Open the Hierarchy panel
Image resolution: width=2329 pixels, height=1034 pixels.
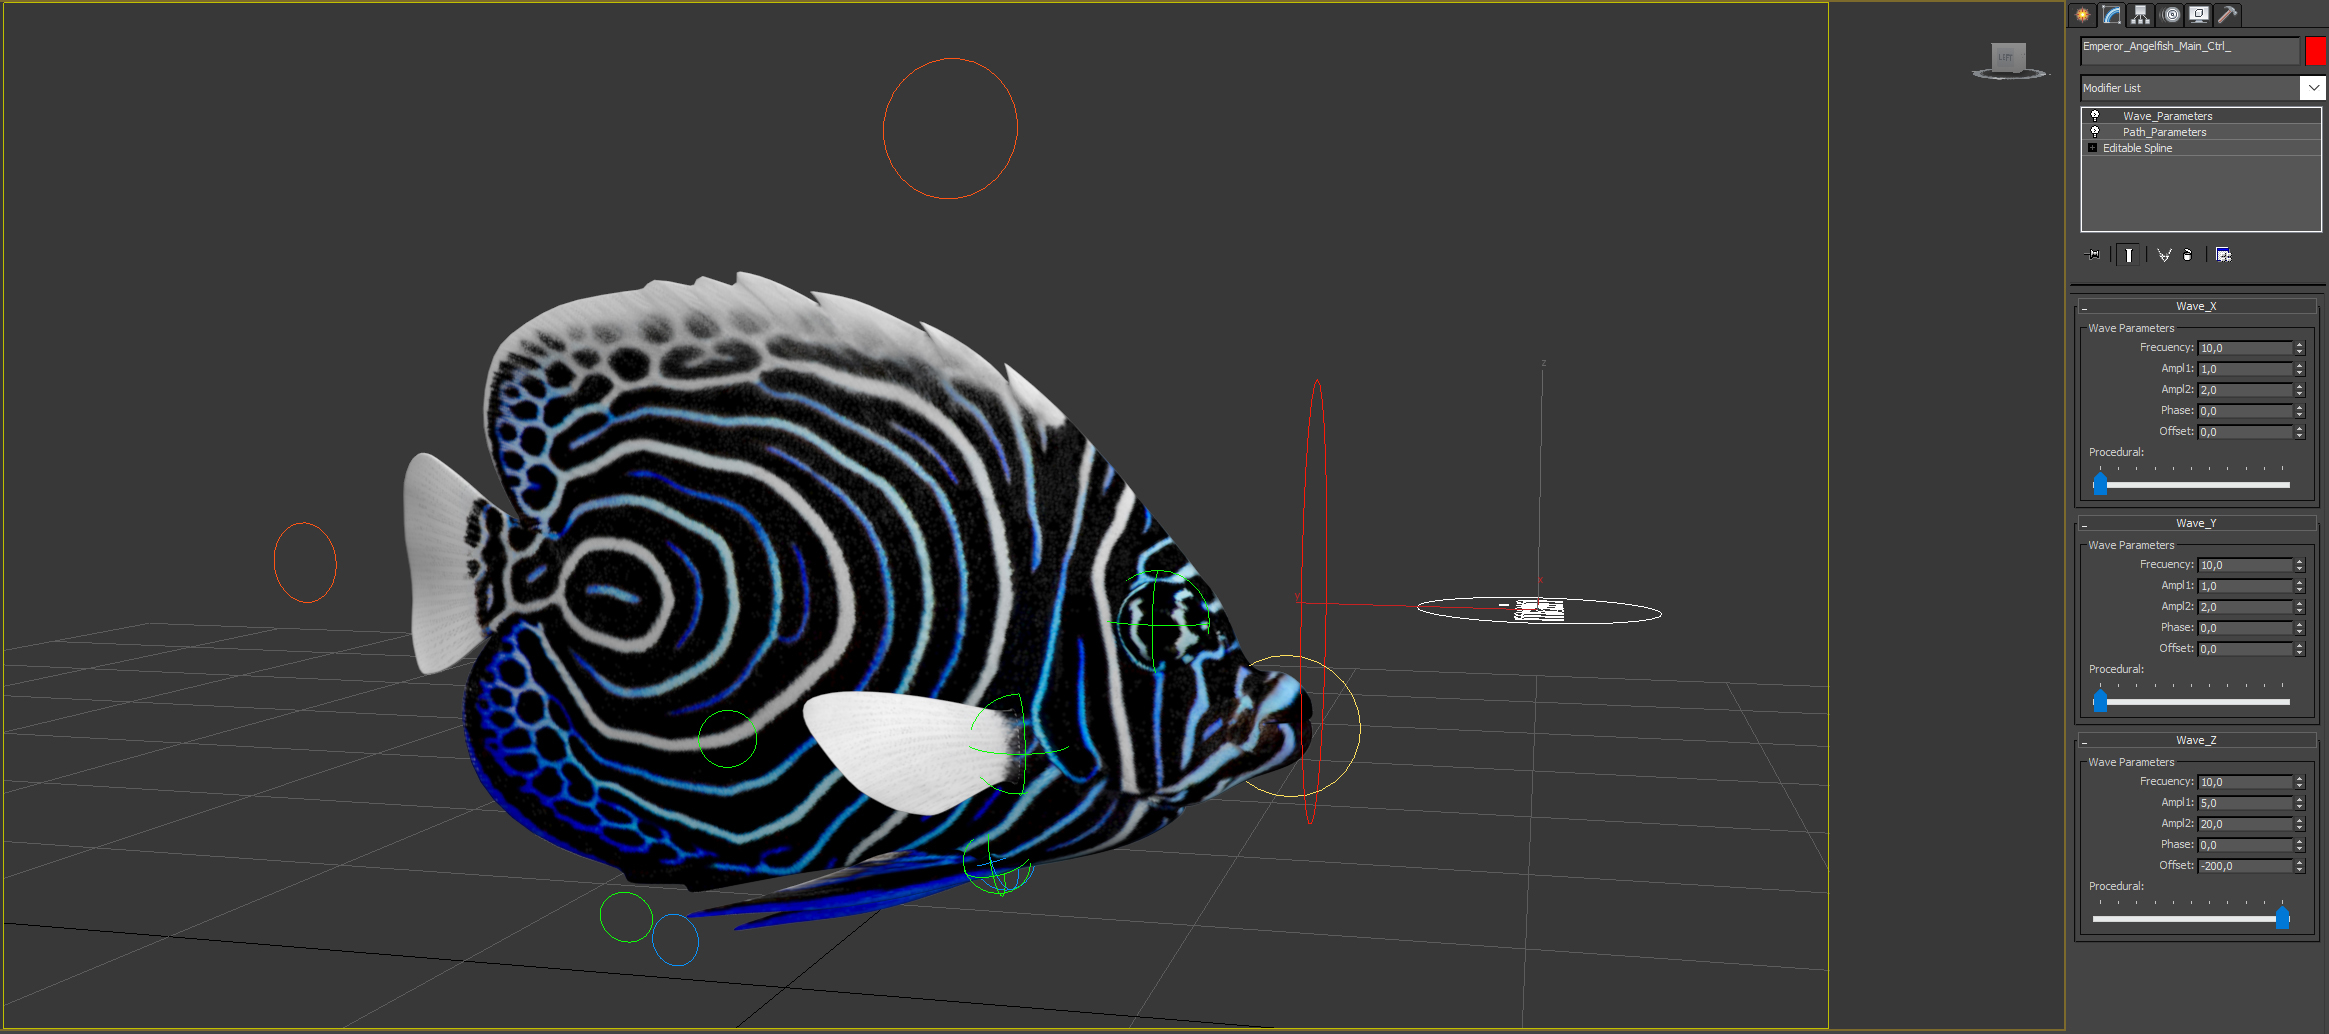(x=2140, y=14)
